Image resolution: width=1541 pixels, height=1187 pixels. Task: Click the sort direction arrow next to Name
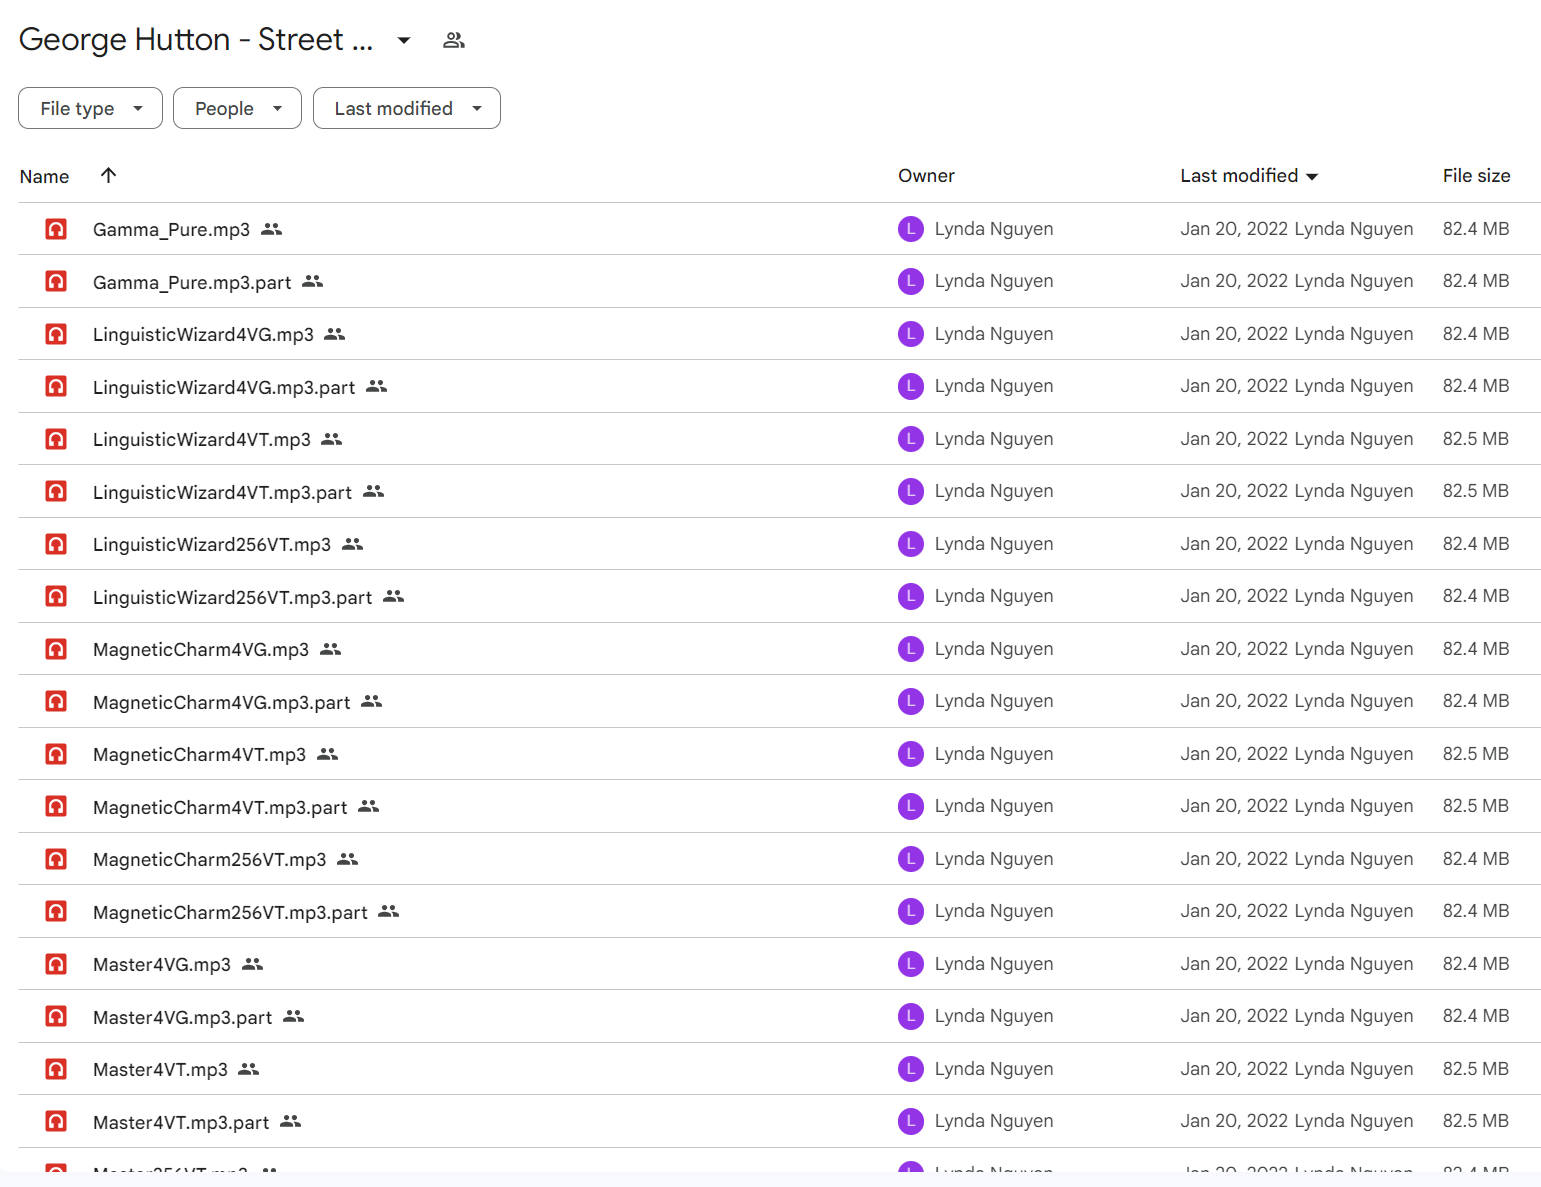coord(108,175)
